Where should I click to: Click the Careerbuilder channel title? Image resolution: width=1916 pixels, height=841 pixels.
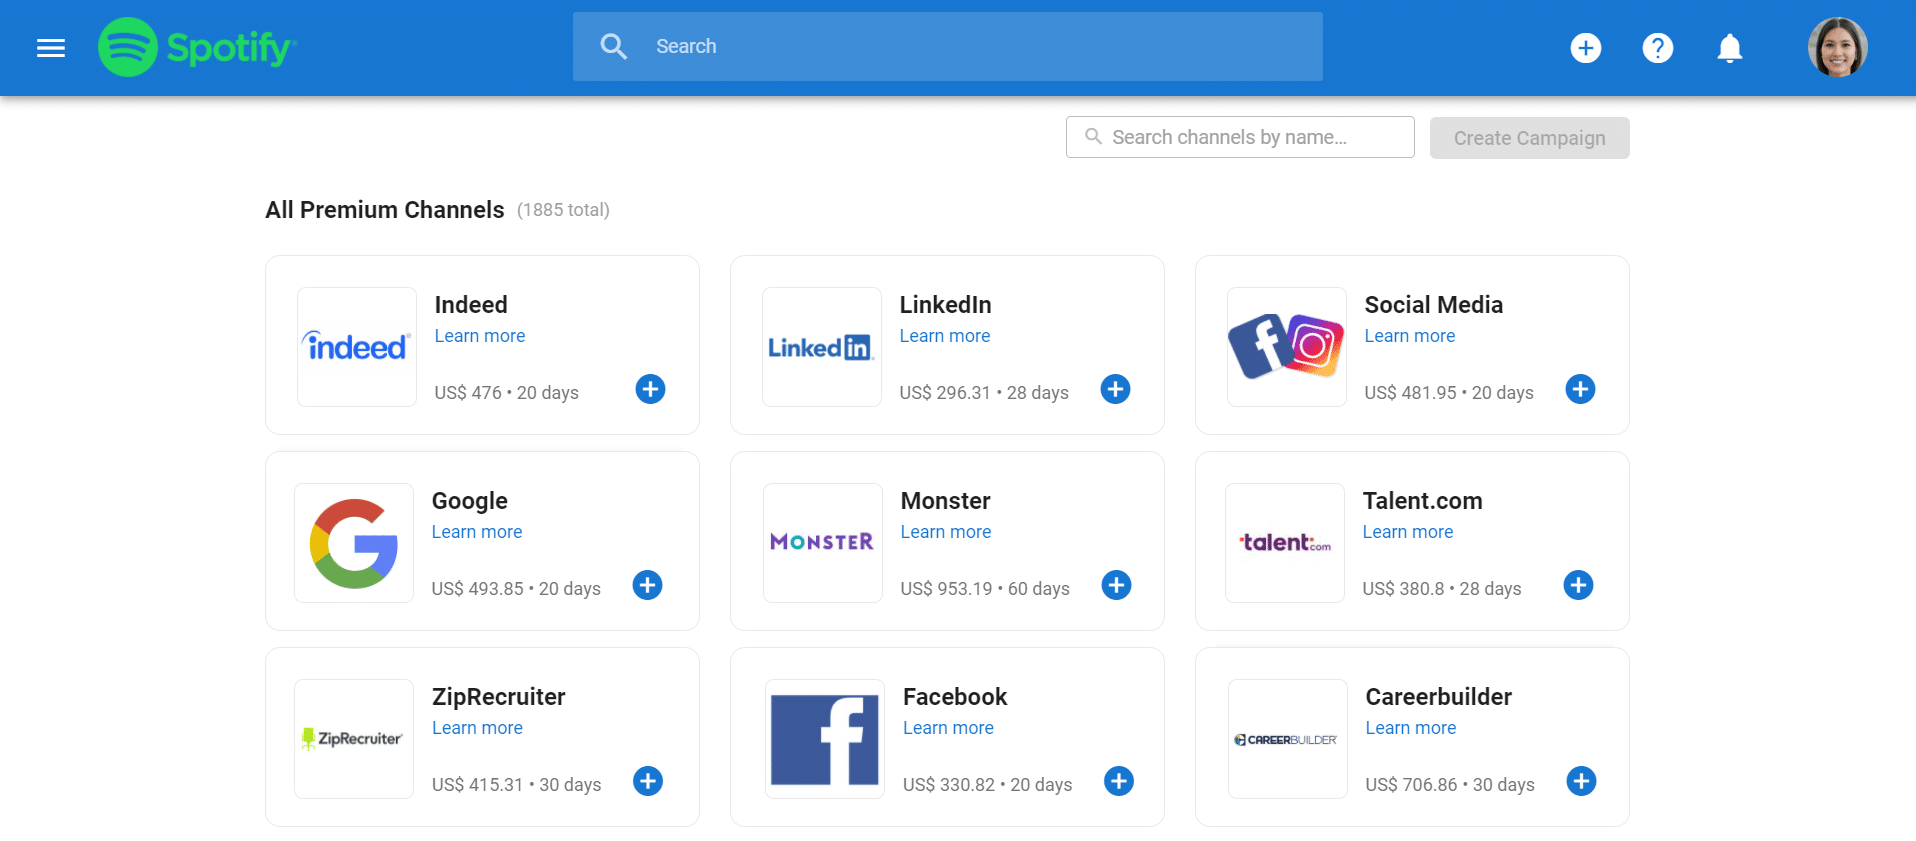click(1439, 697)
